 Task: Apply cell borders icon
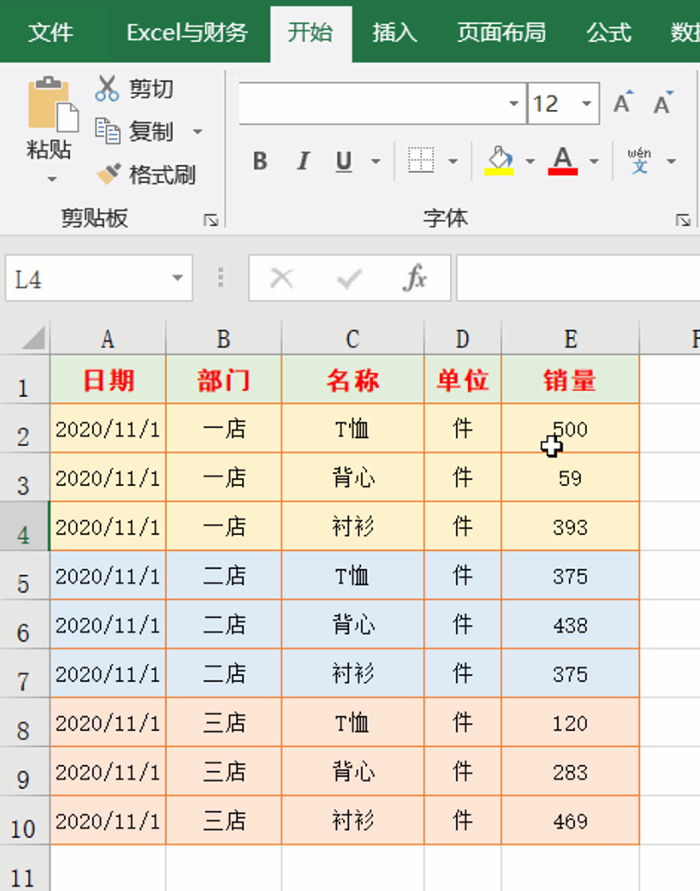[421, 161]
